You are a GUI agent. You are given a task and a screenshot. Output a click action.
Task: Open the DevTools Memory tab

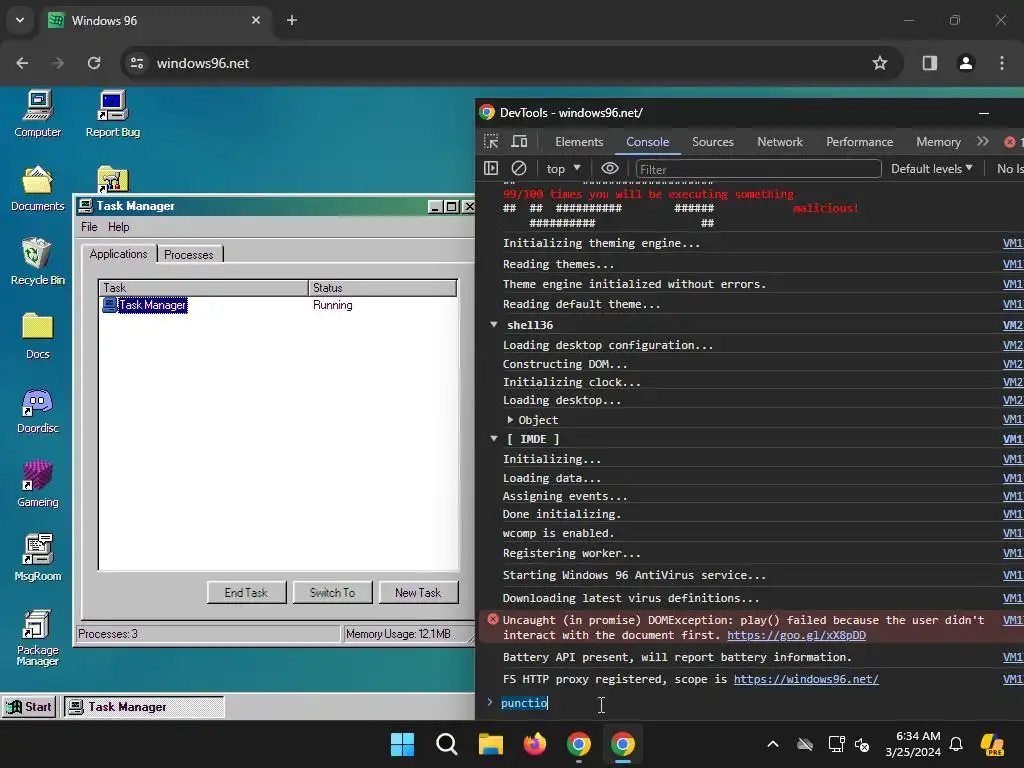pyautogui.click(x=938, y=142)
